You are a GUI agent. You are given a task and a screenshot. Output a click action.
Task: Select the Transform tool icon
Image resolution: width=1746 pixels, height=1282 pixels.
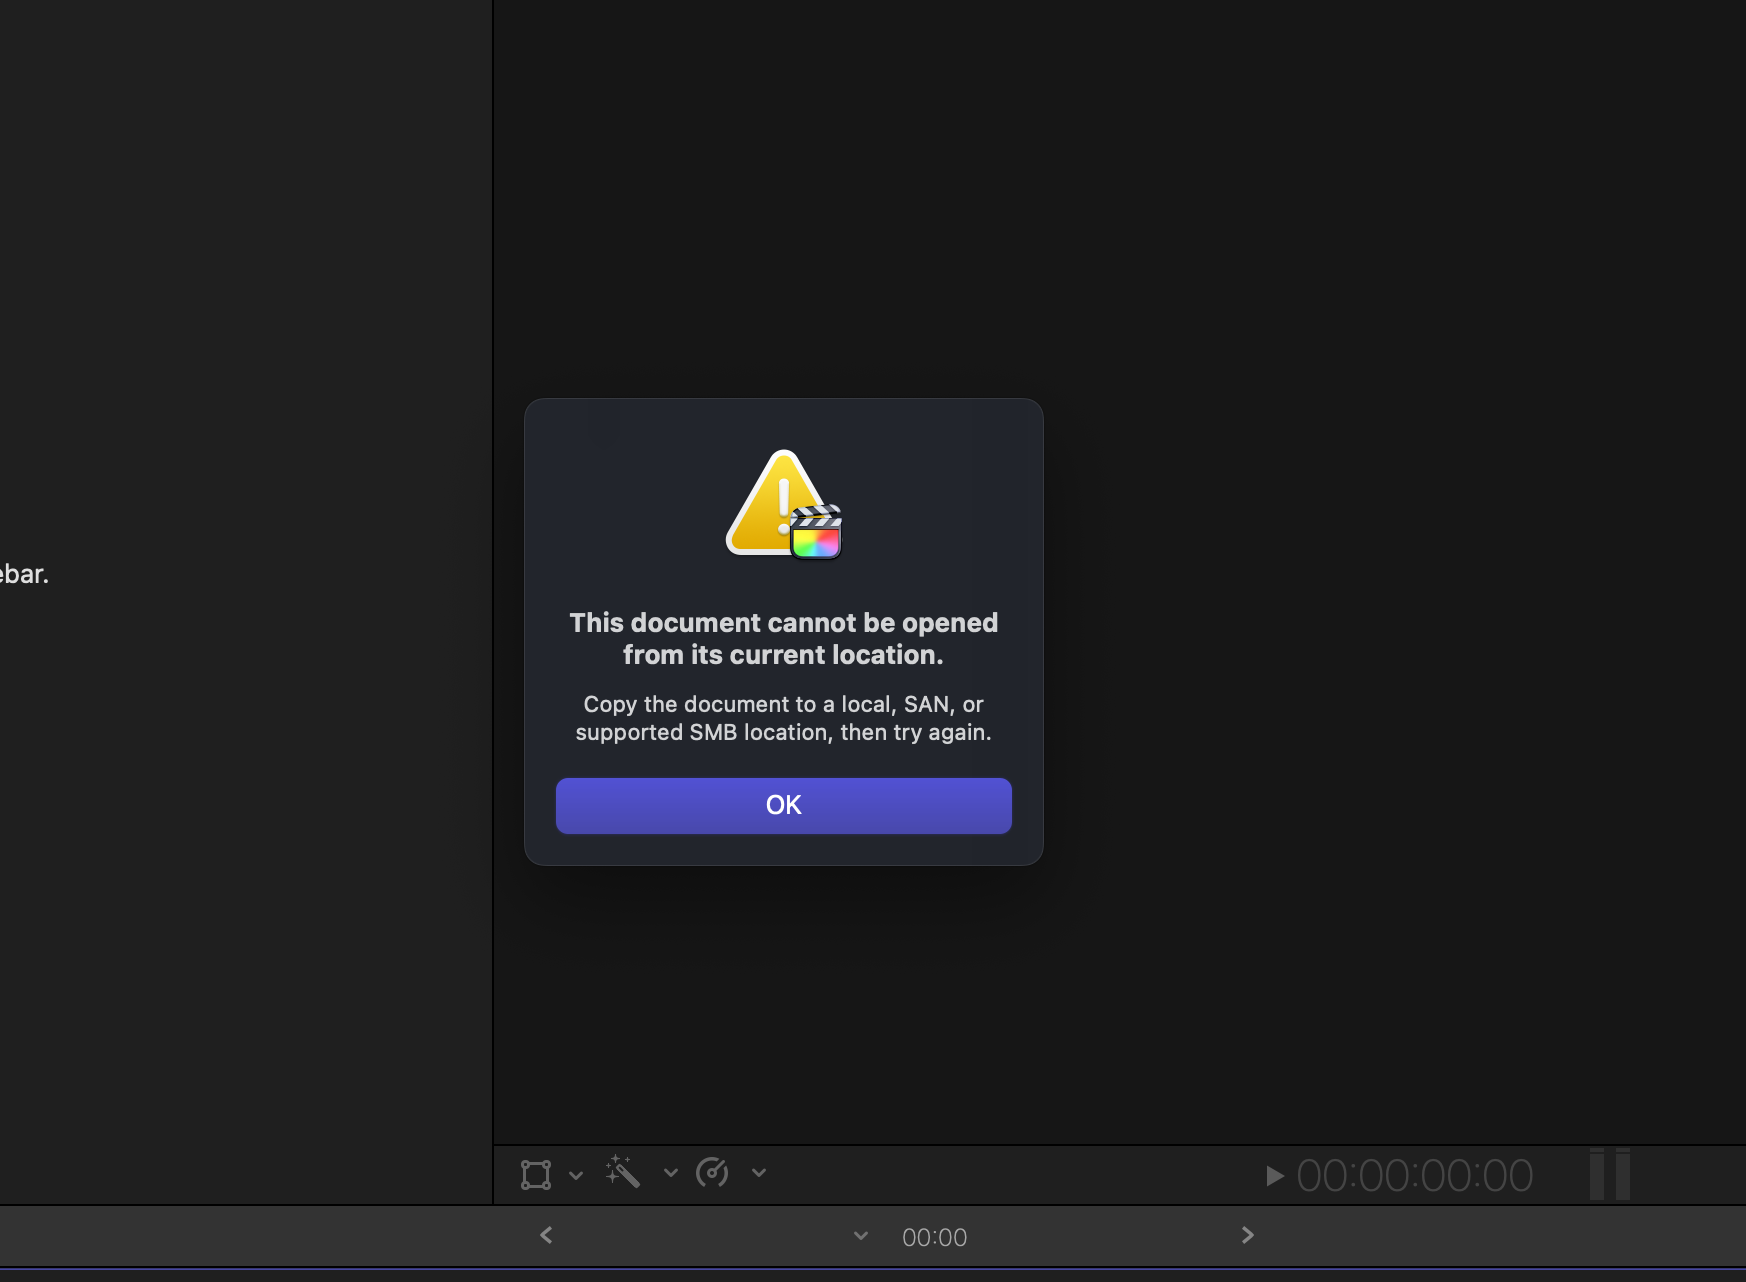[x=536, y=1174]
